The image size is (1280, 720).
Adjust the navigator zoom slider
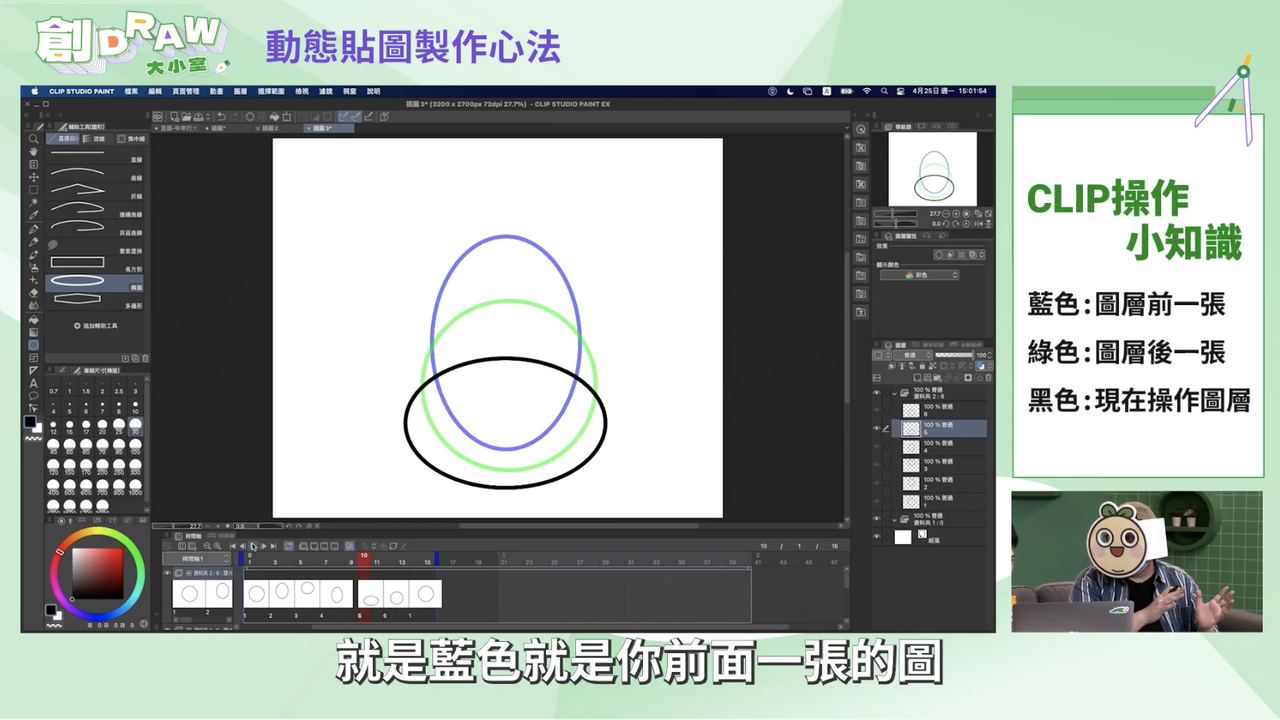pos(898,213)
